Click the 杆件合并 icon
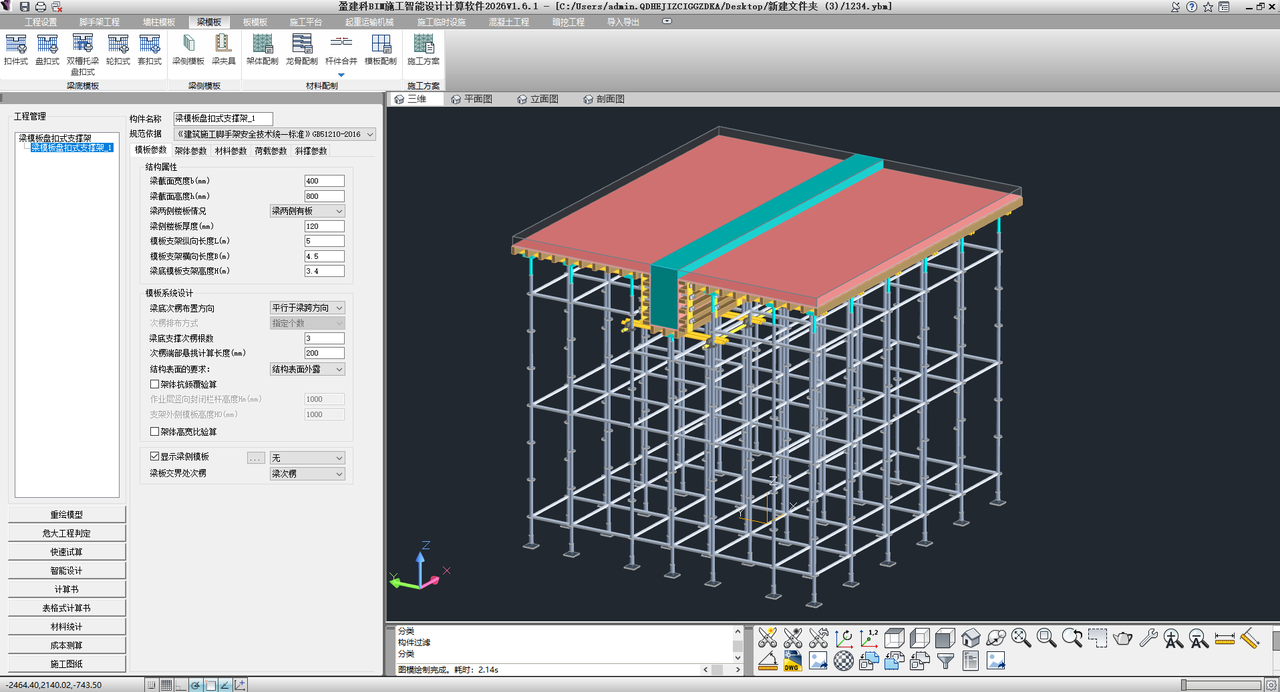This screenshot has height=692, width=1280. (341, 50)
